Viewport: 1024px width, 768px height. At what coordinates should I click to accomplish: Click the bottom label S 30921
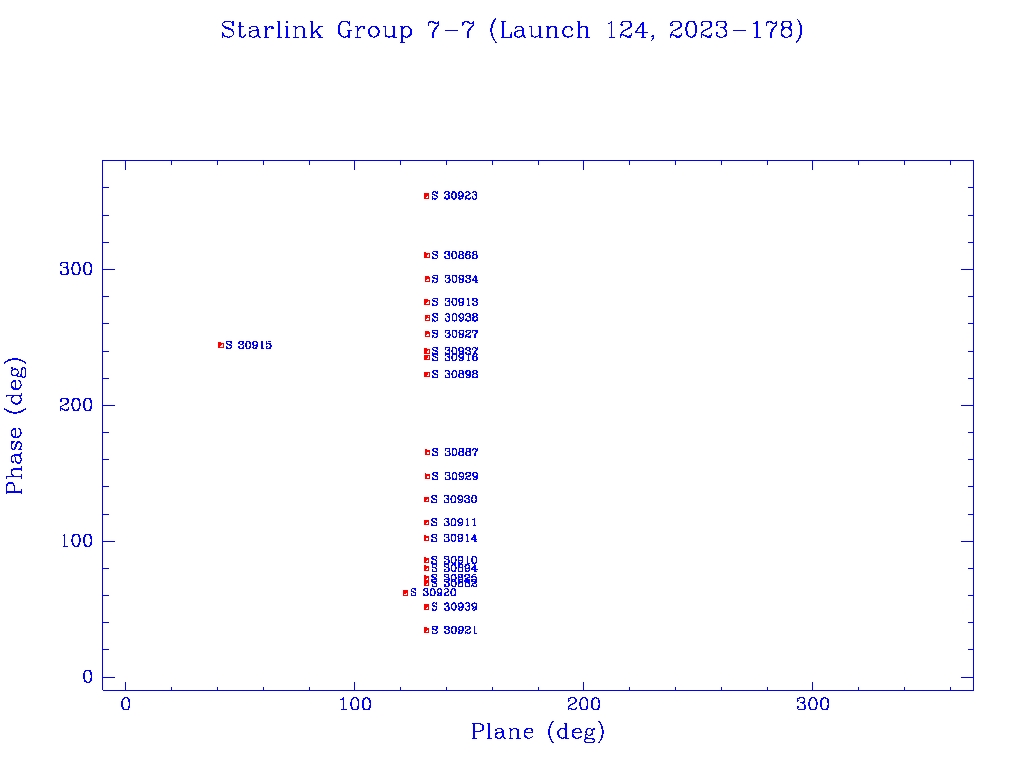coord(454,630)
